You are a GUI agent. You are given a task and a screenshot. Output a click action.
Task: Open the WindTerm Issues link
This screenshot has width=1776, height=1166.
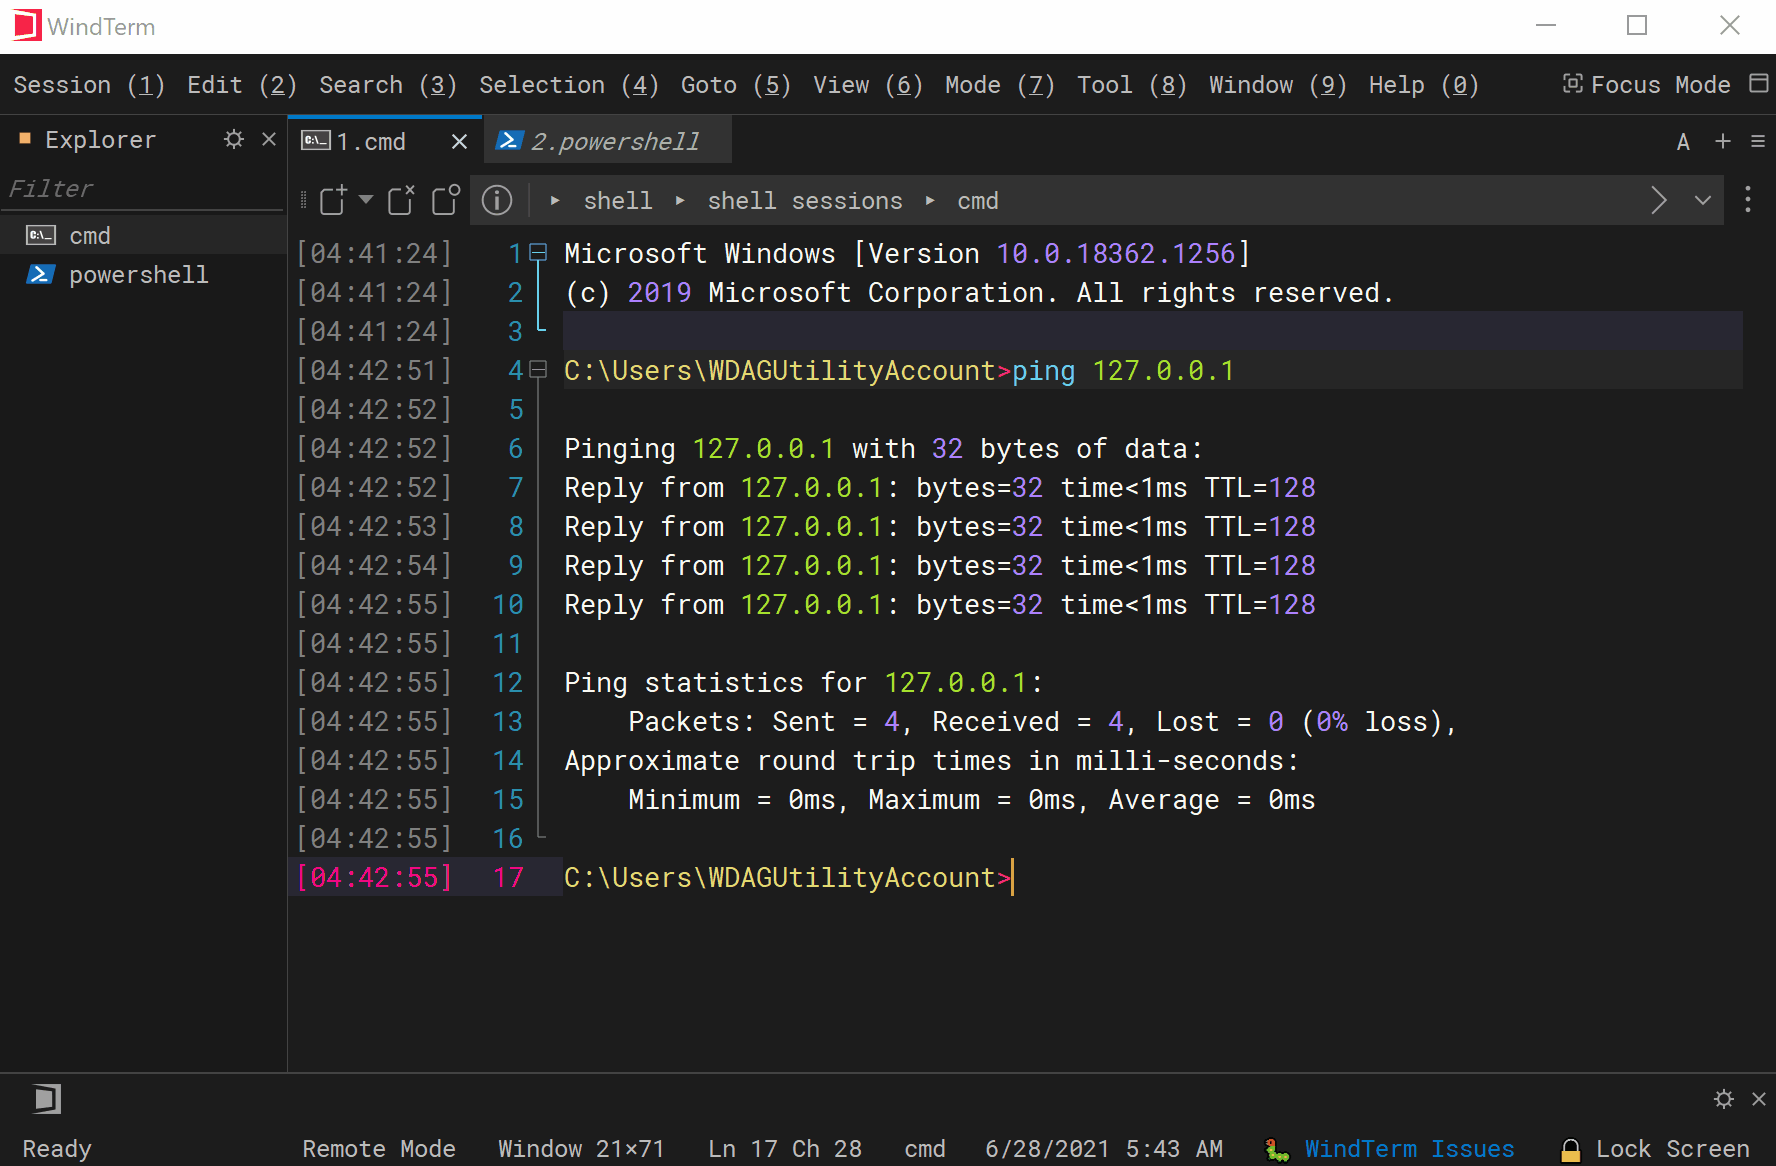(1409, 1149)
